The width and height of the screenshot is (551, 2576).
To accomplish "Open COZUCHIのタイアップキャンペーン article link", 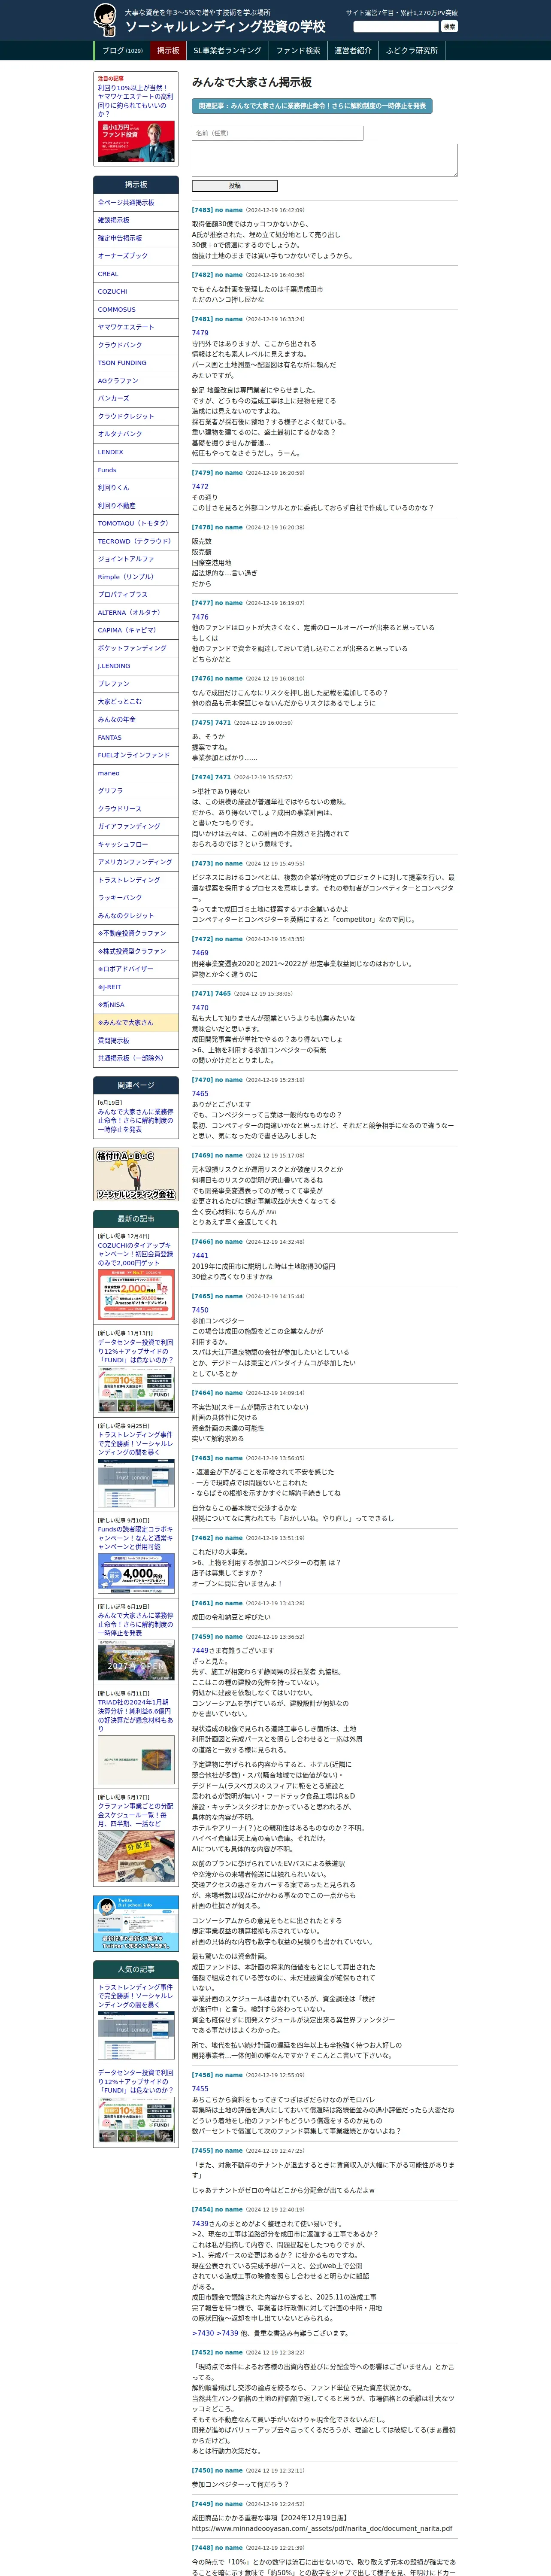I will (135, 1254).
